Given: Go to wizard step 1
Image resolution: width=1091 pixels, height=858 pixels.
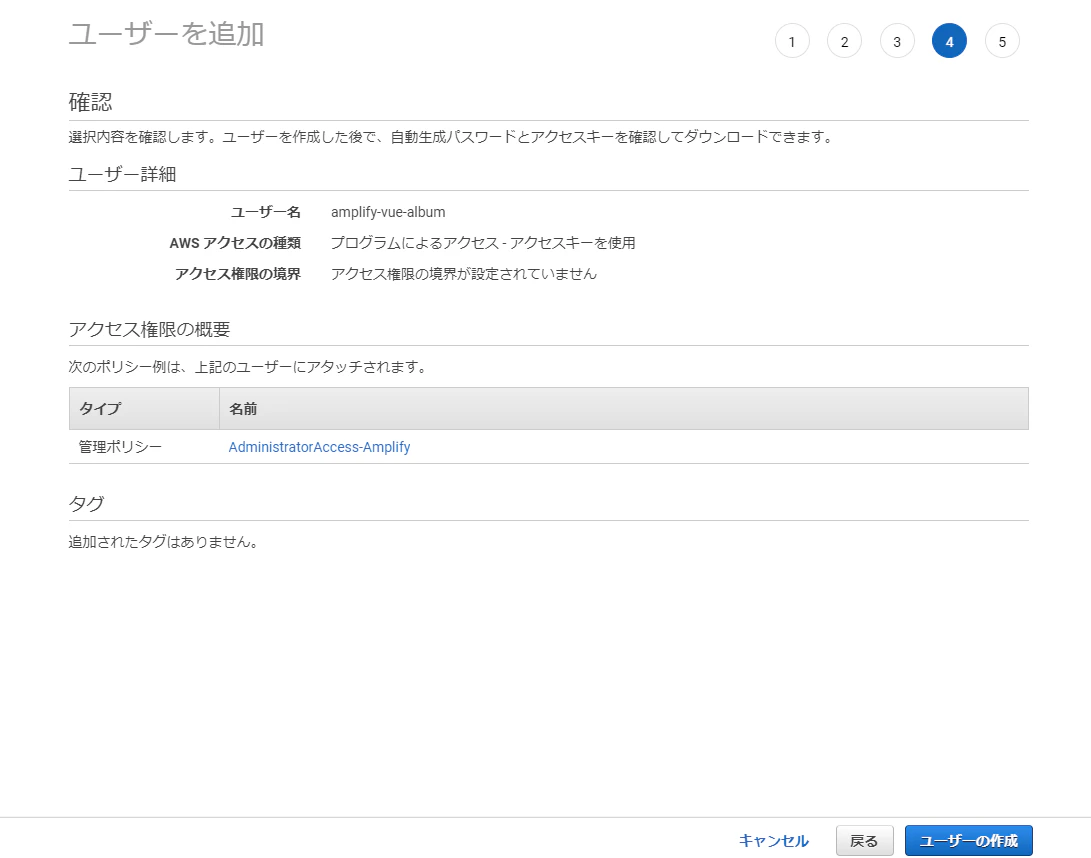Looking at the screenshot, I should pos(792,41).
